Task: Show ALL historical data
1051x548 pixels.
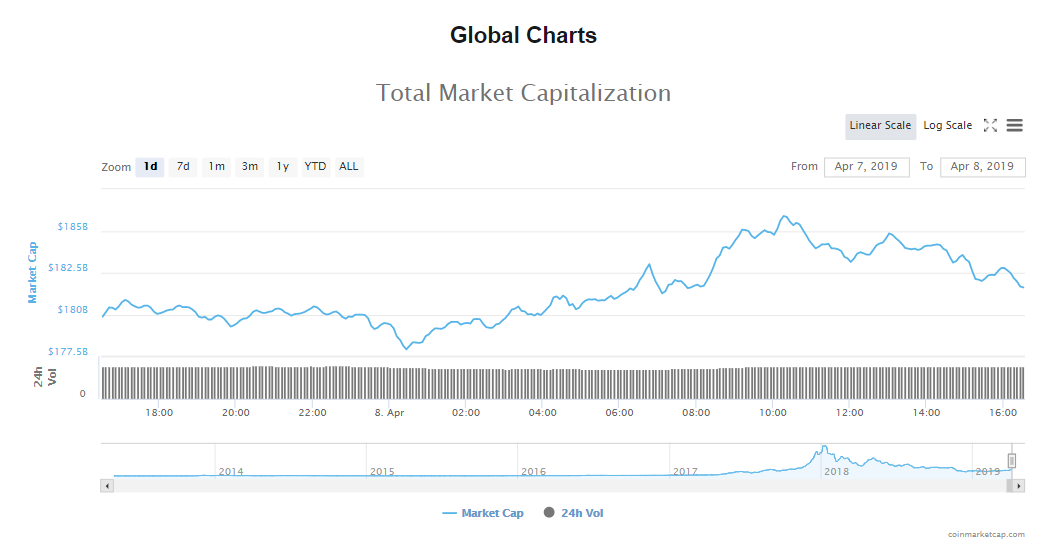Action: point(348,167)
